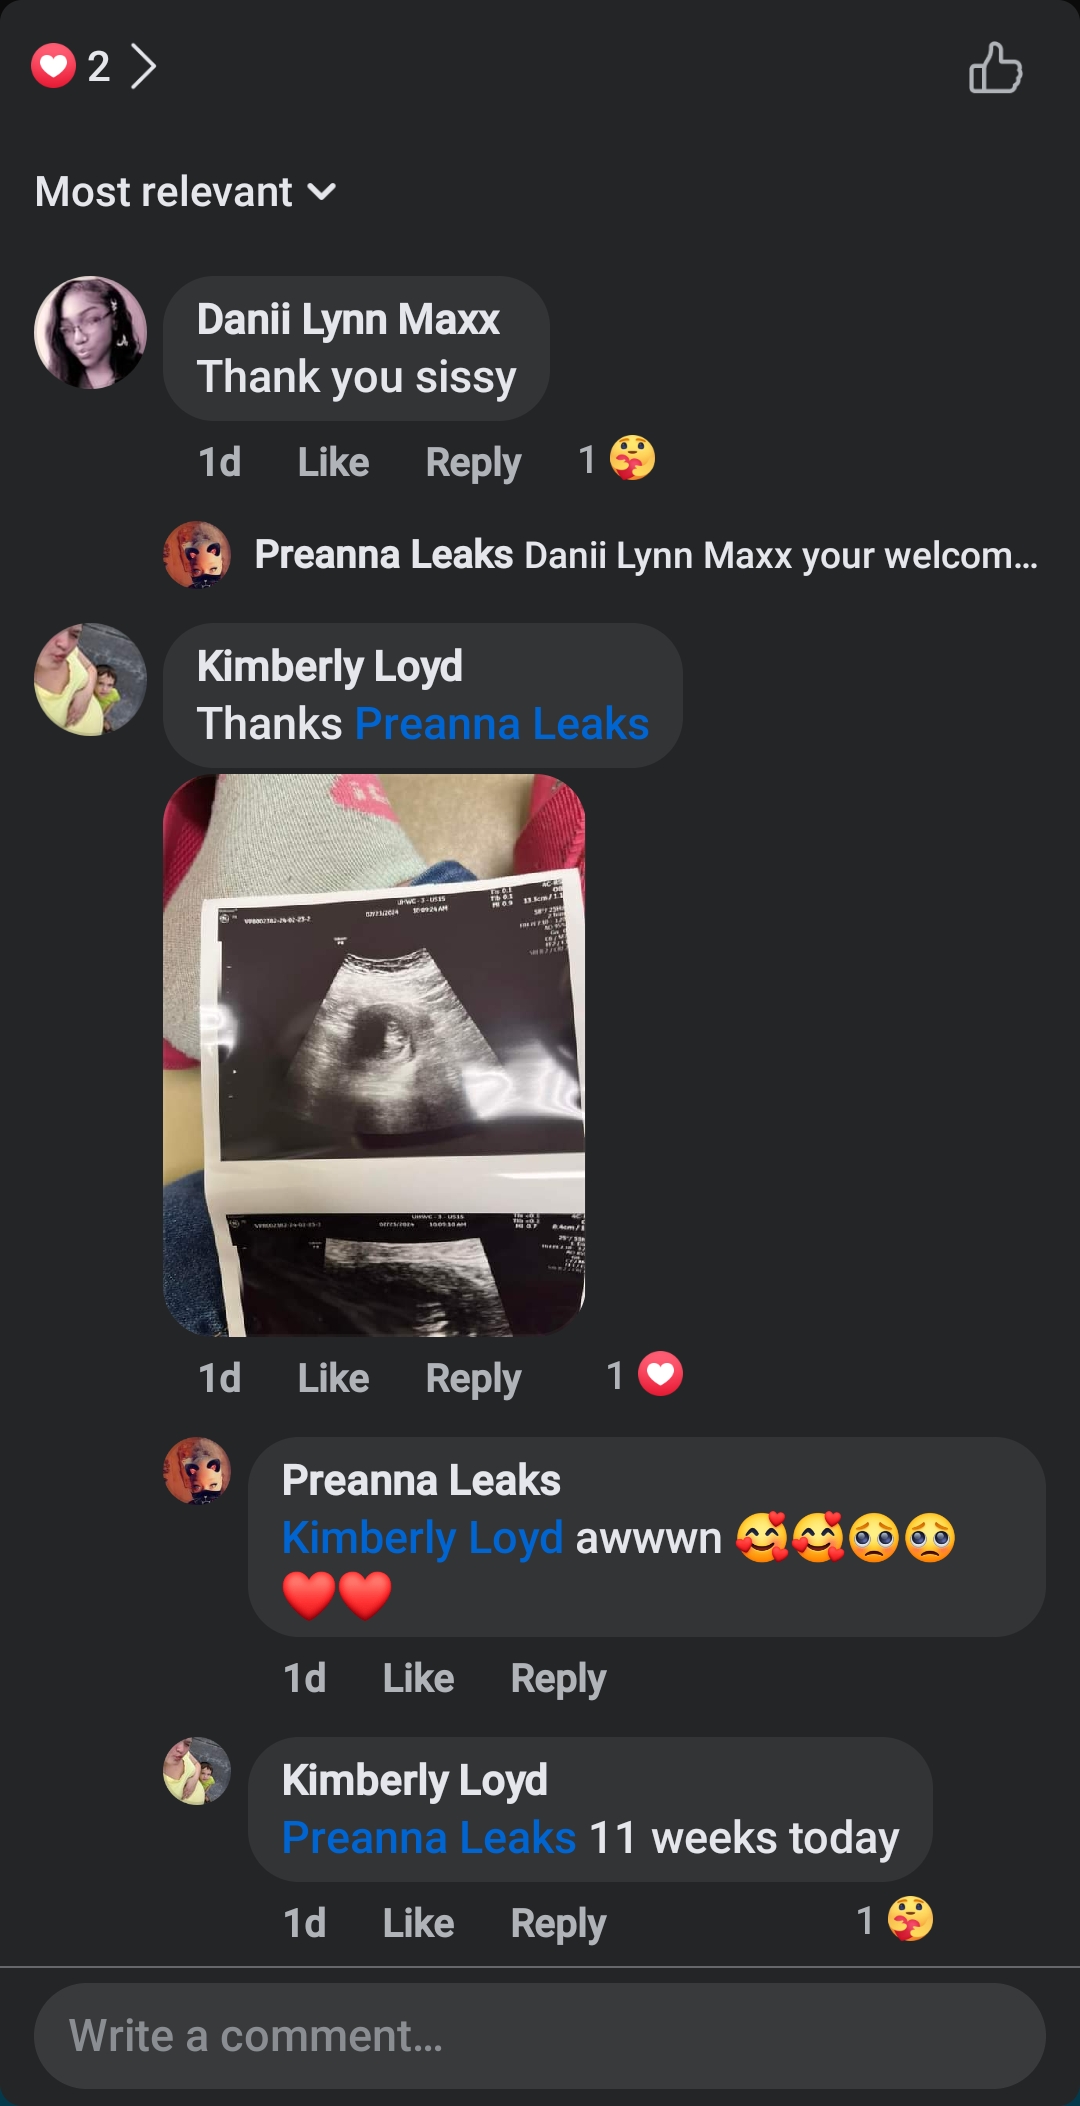Open tagged Preanna Leaks link in Thanks comment
This screenshot has height=2106, width=1080.
[x=502, y=723]
